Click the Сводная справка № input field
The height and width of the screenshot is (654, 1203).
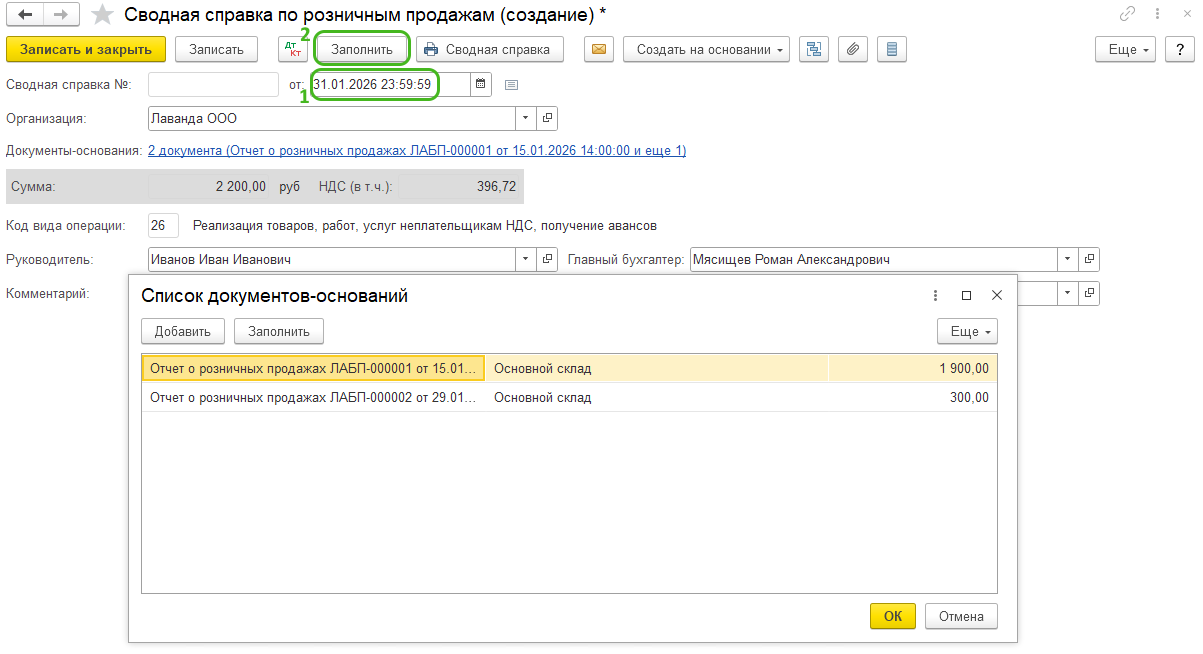[213, 85]
